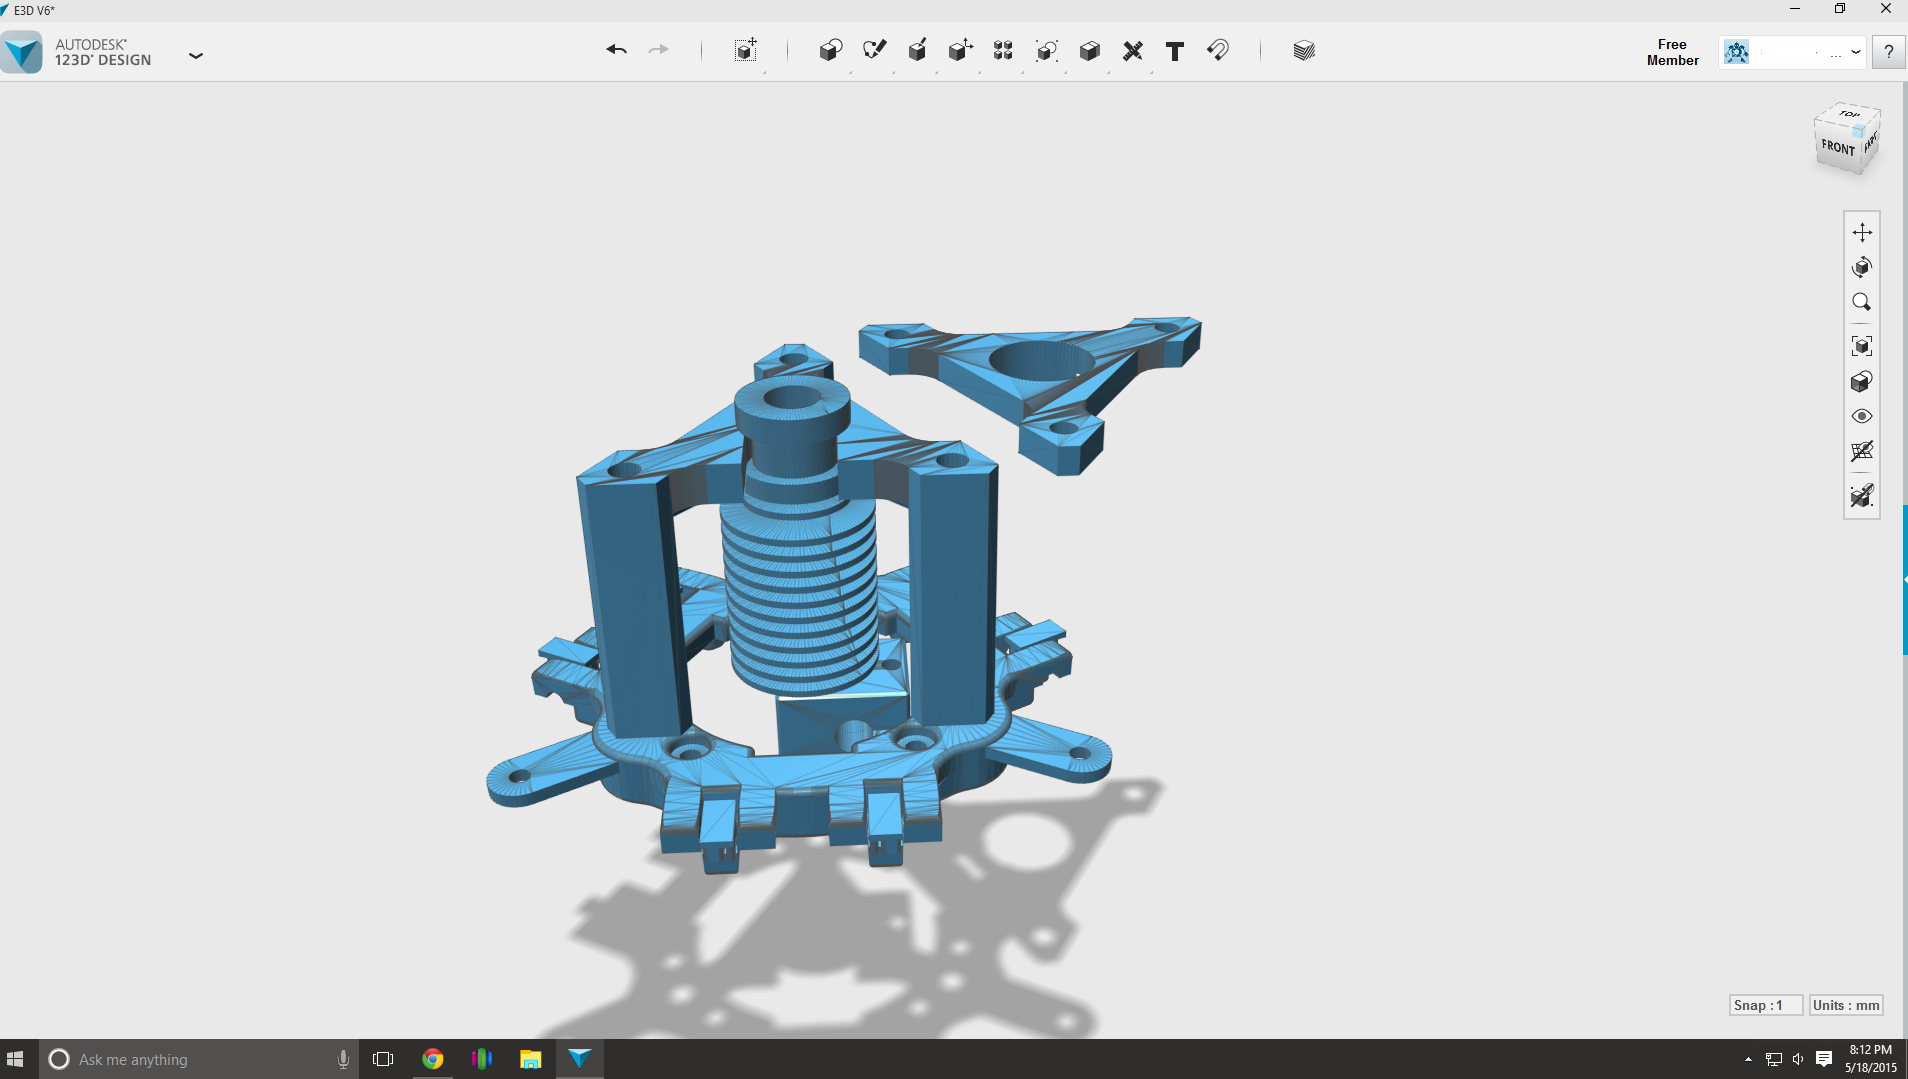Open the Primitives shapes tool
The image size is (1908, 1079).
pyautogui.click(x=830, y=51)
